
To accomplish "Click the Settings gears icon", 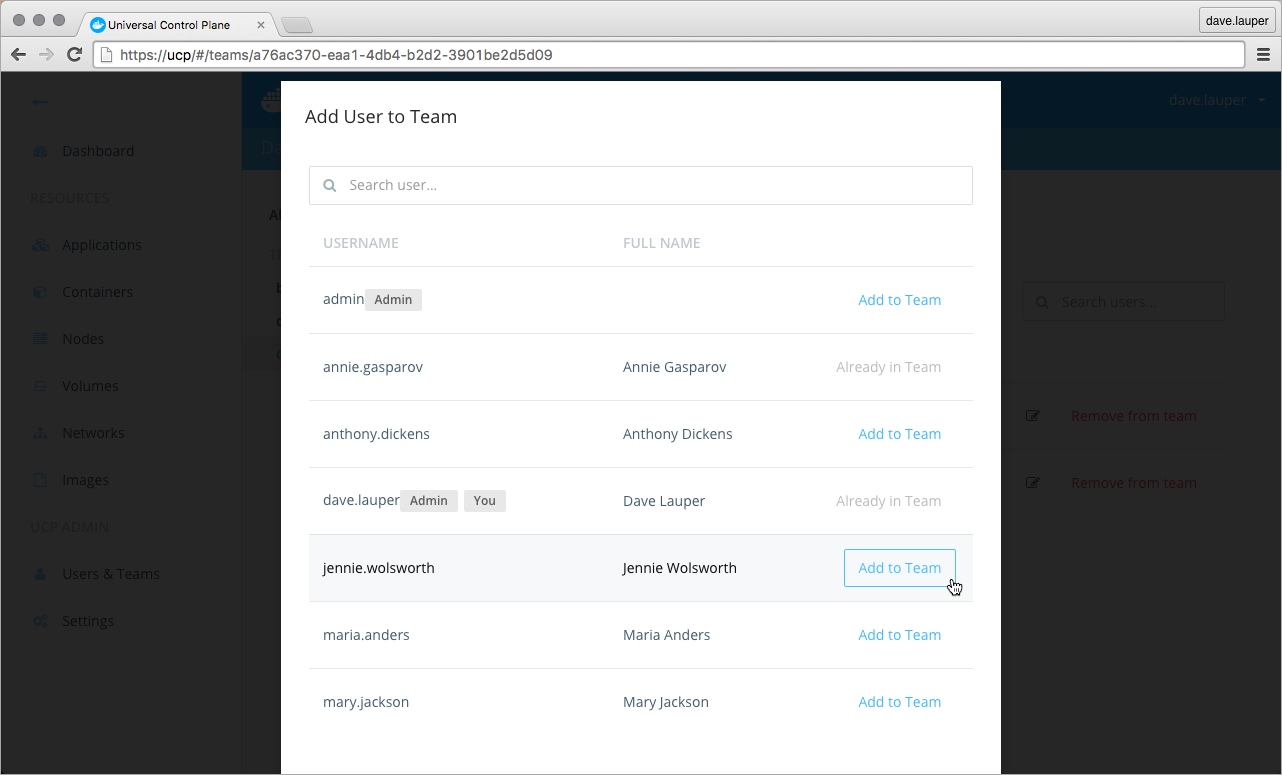I will pos(40,621).
